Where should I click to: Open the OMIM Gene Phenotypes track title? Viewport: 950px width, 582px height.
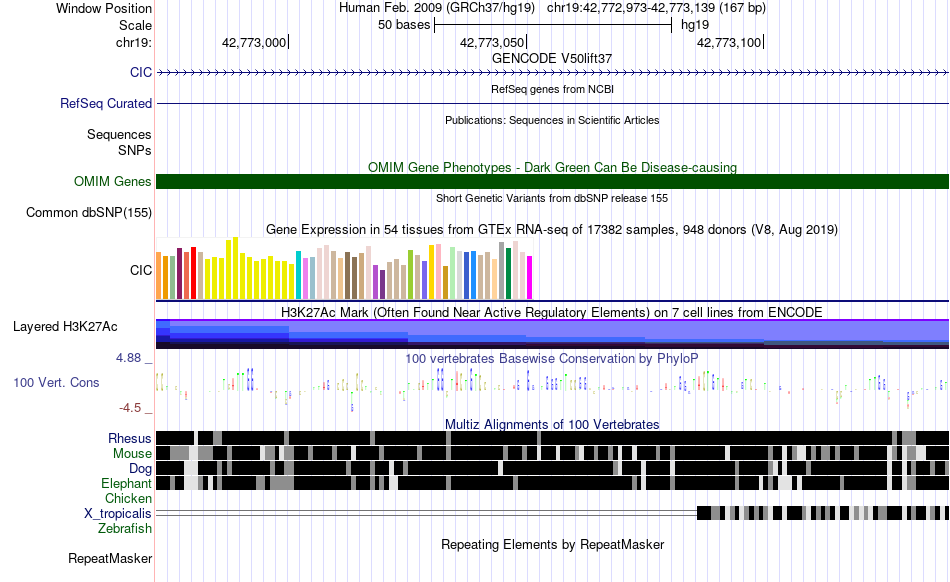[x=552, y=167]
